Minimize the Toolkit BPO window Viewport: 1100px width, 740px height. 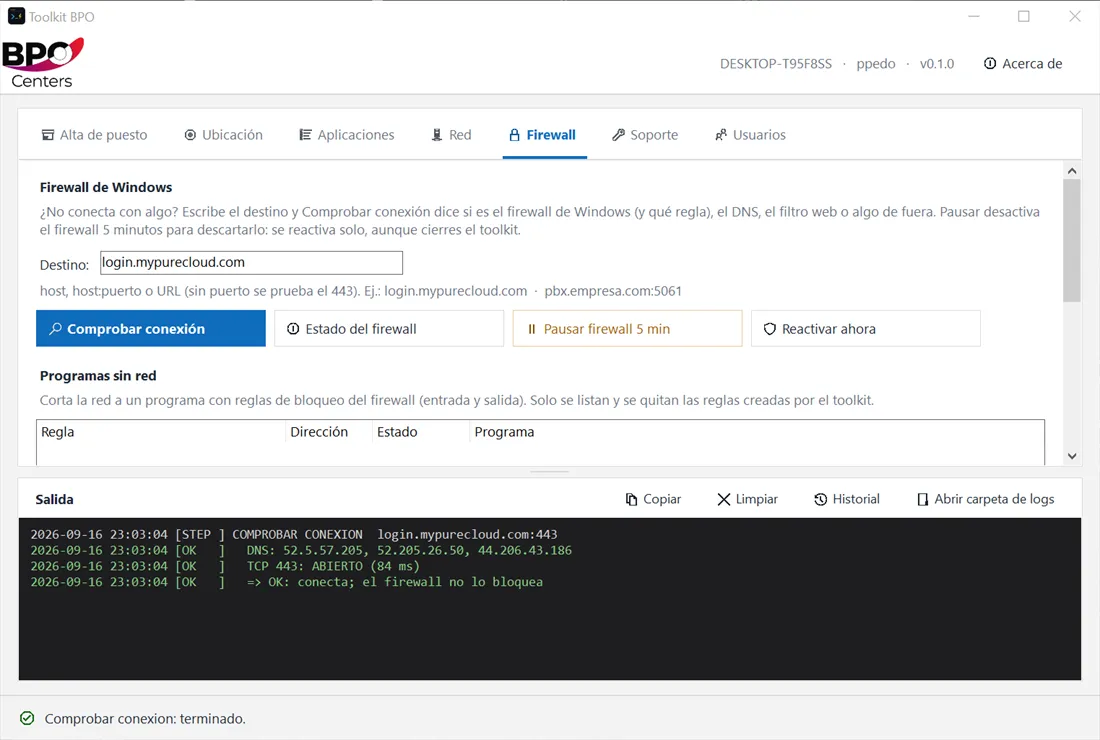pyautogui.click(x=974, y=16)
